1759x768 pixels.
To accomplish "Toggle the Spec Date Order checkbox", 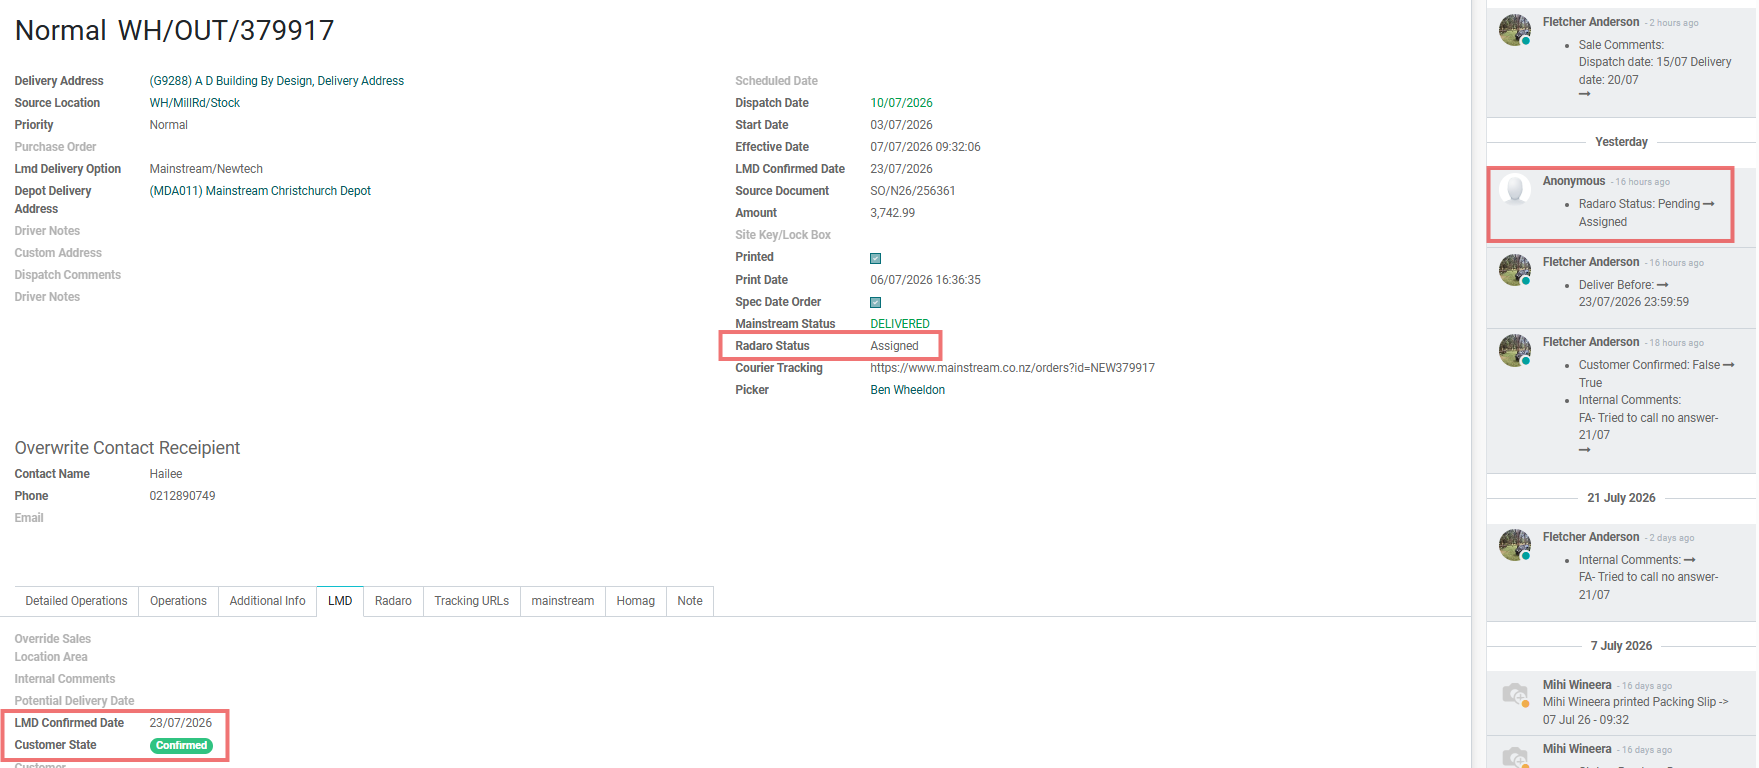I will [x=875, y=302].
